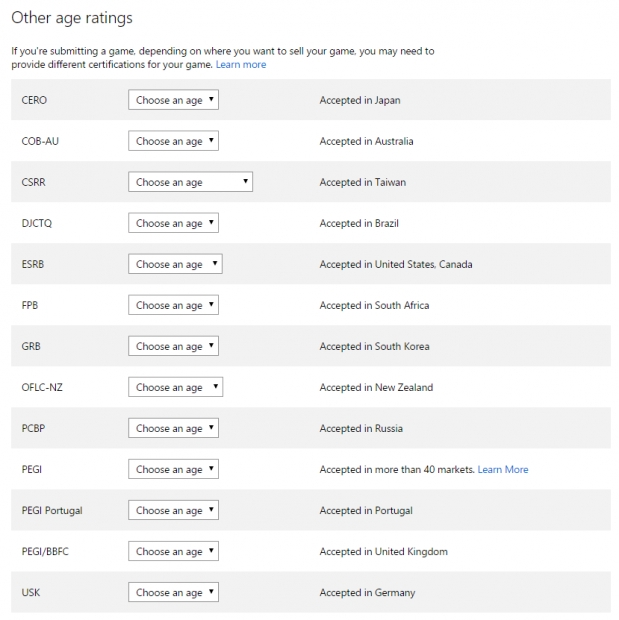Open the PCBP age dropdown
619x620 pixels.
pos(173,428)
